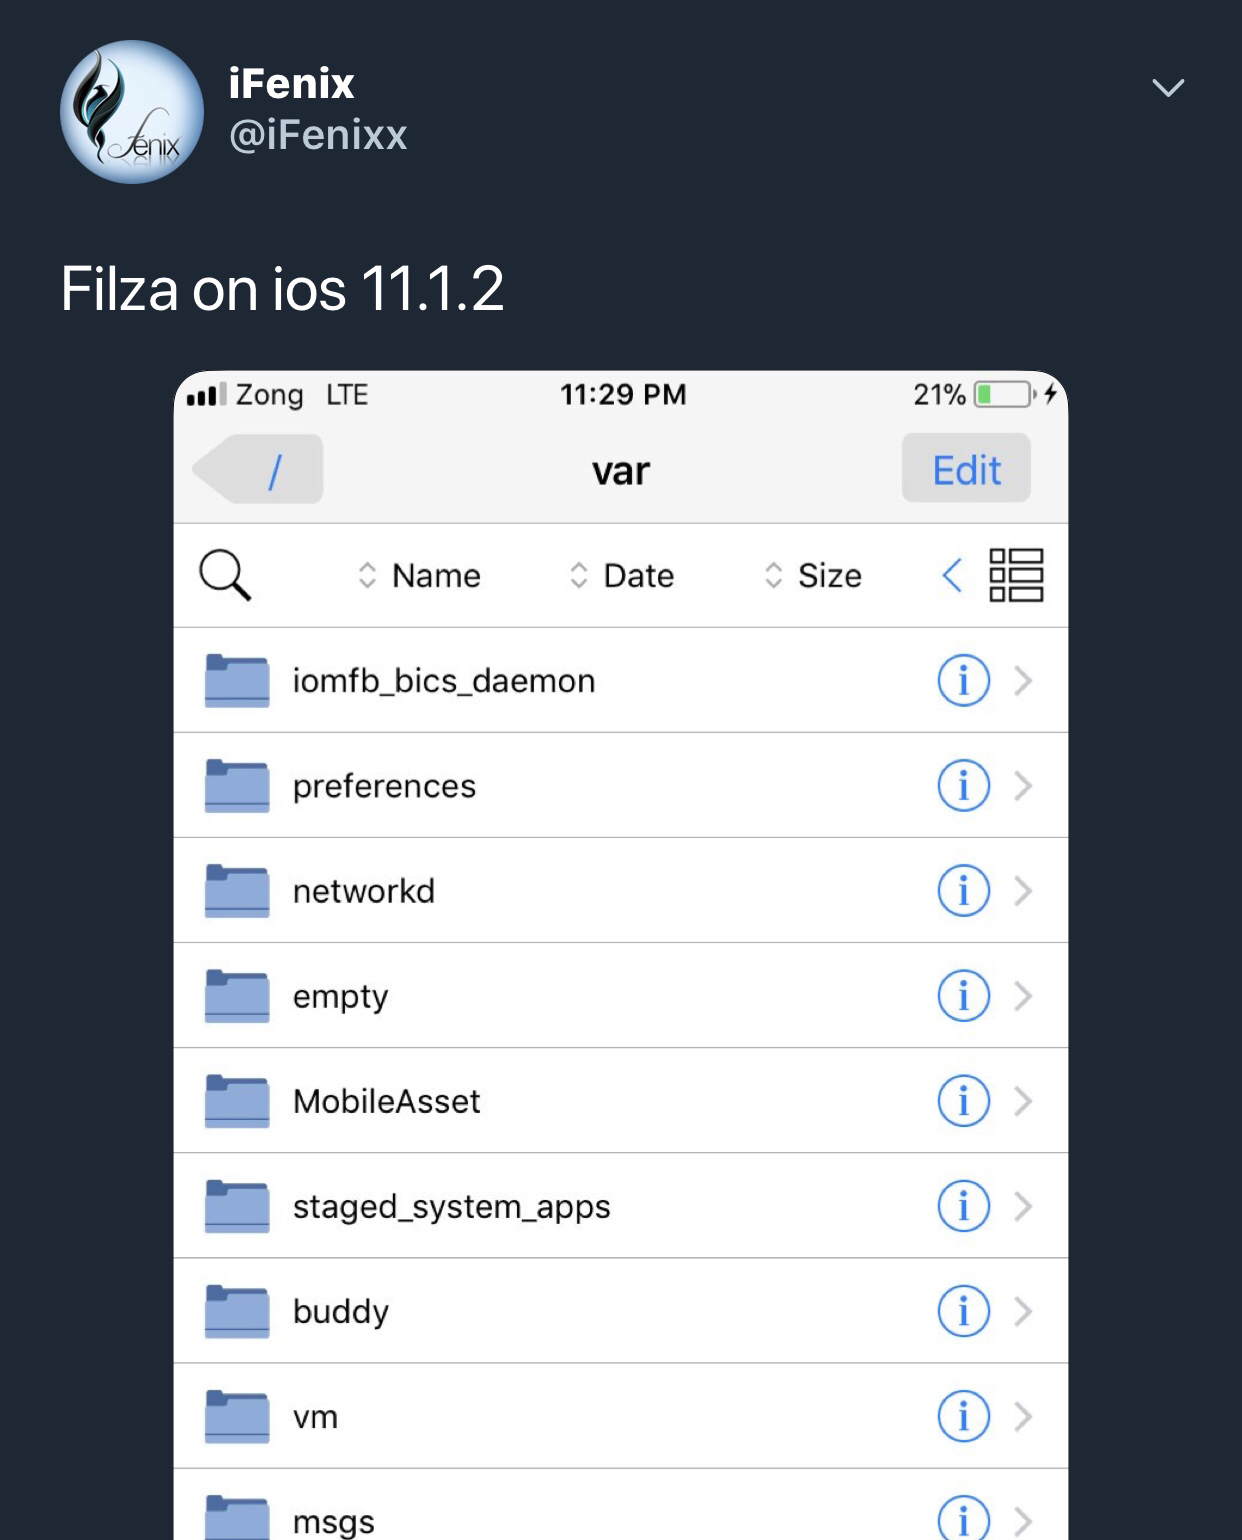
Task: Open the empty folder
Action: pos(621,996)
